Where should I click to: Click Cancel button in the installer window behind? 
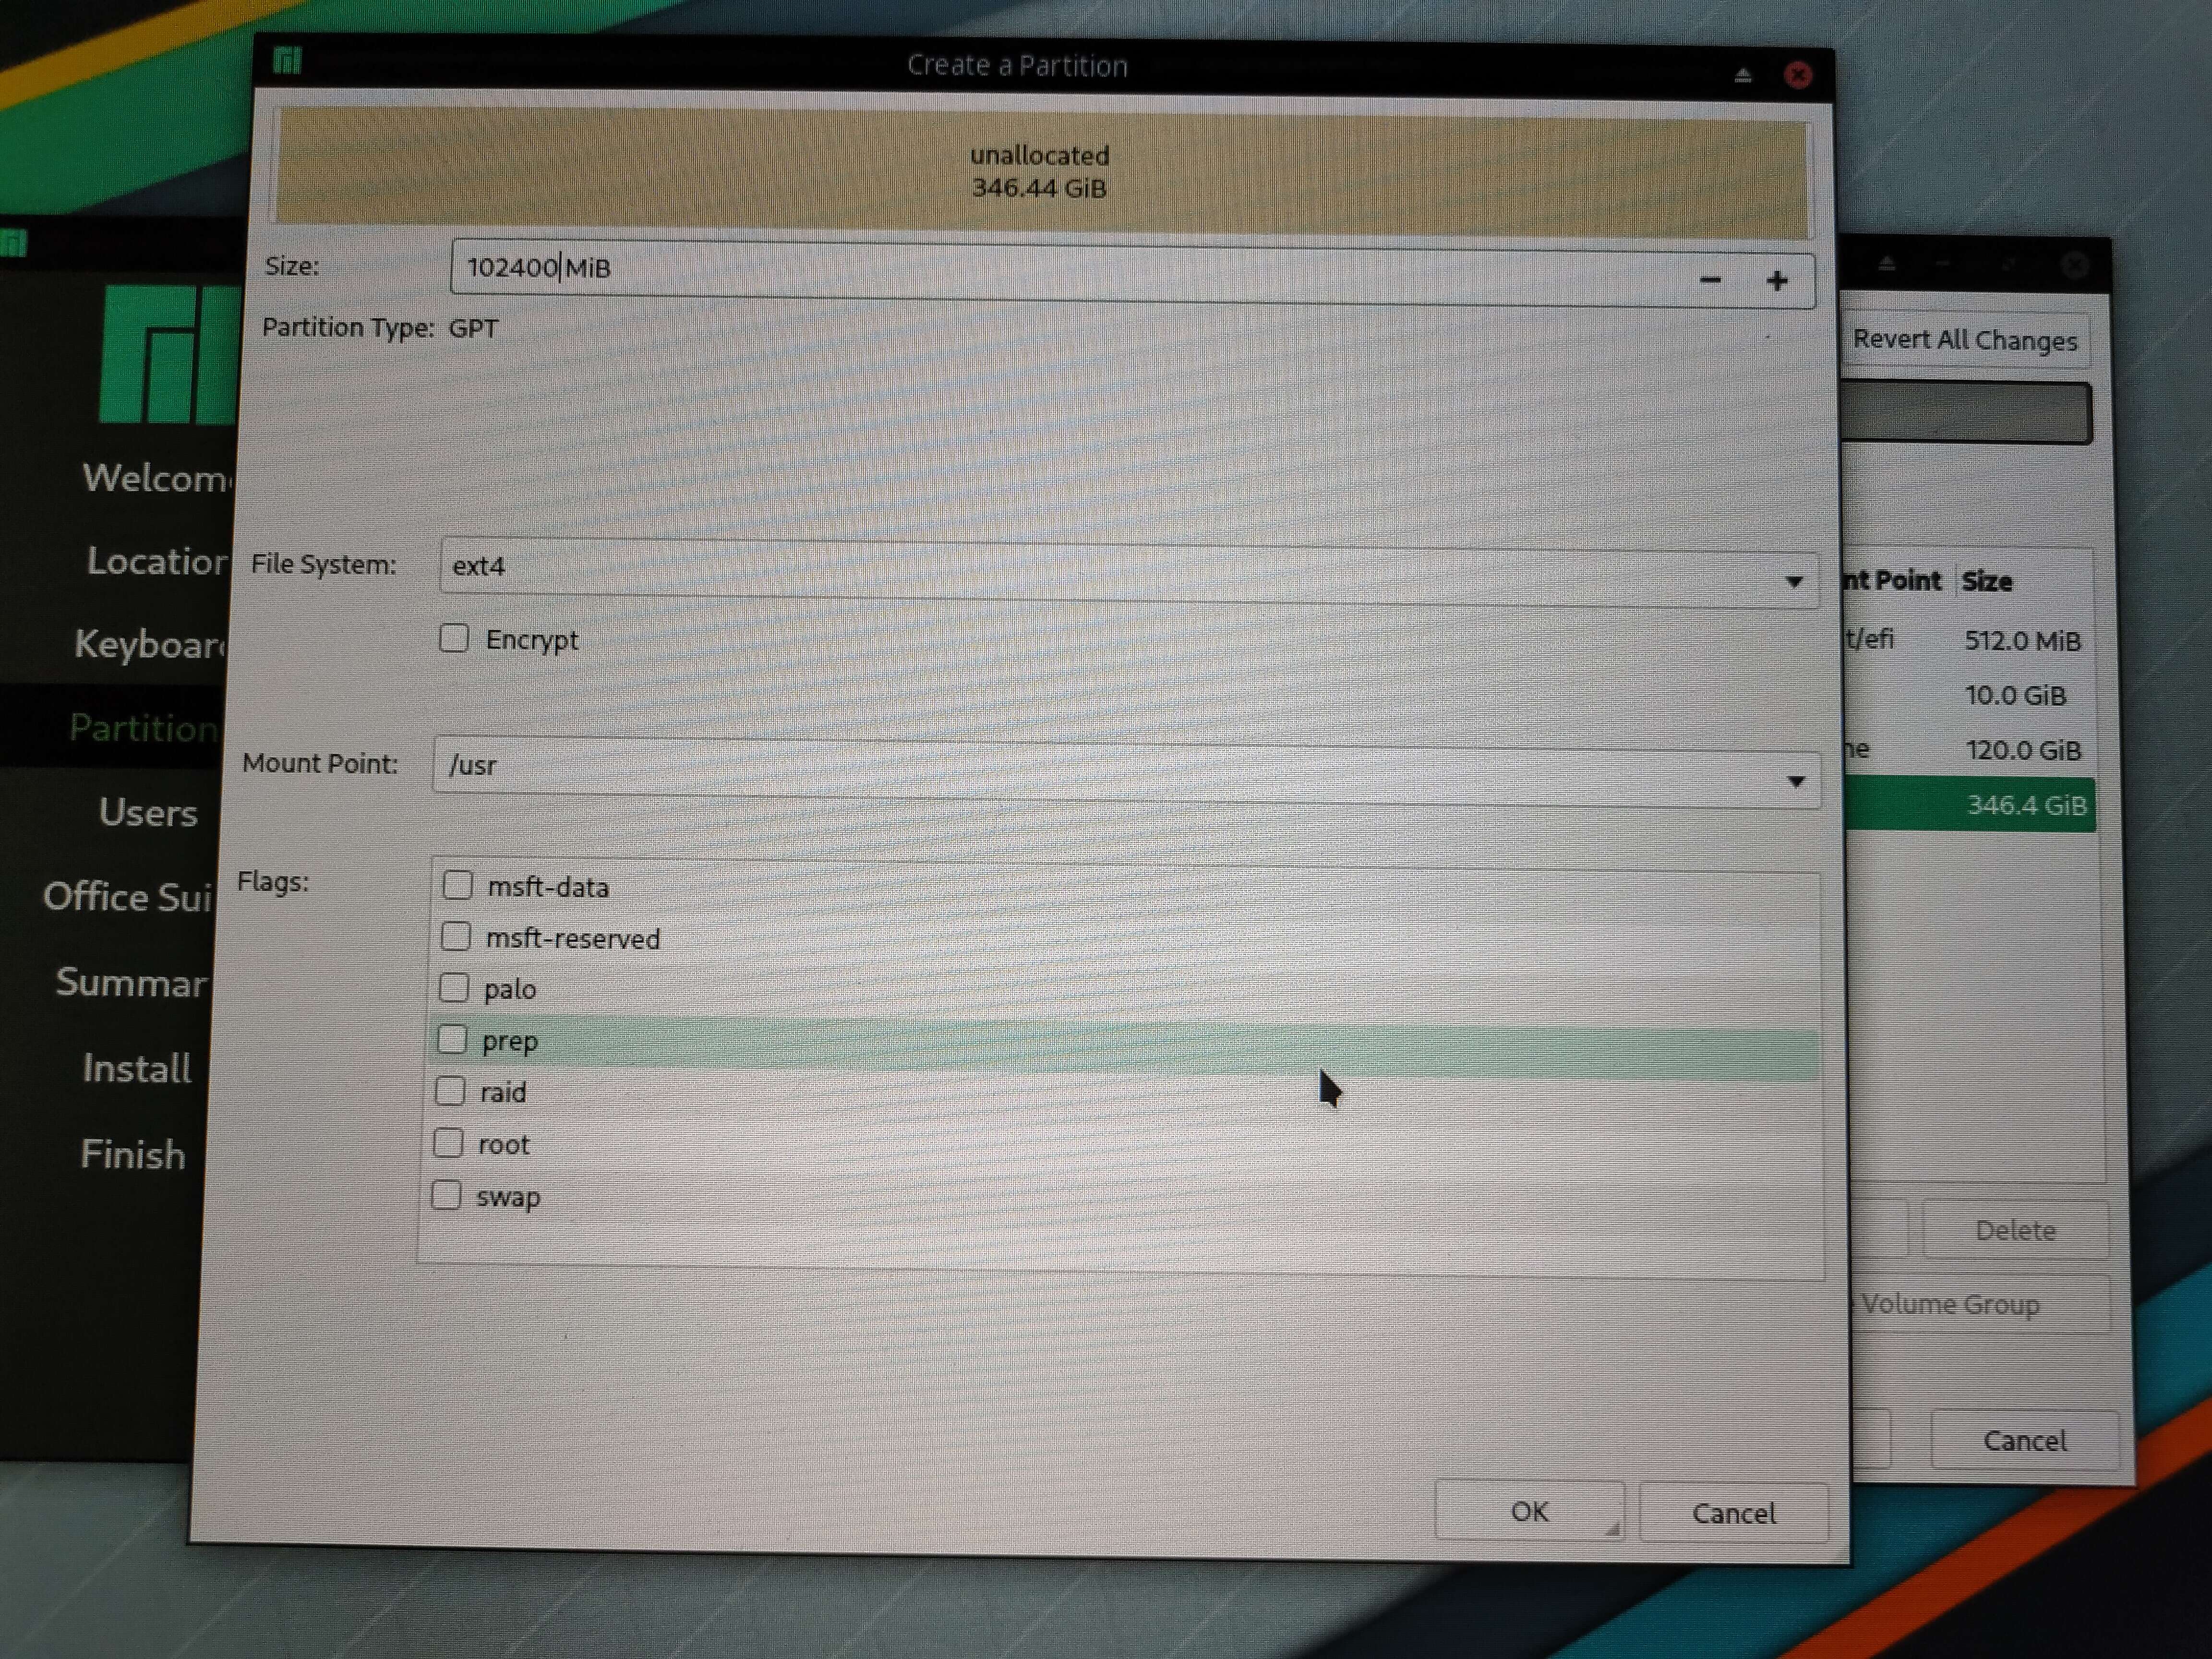tap(2024, 1440)
